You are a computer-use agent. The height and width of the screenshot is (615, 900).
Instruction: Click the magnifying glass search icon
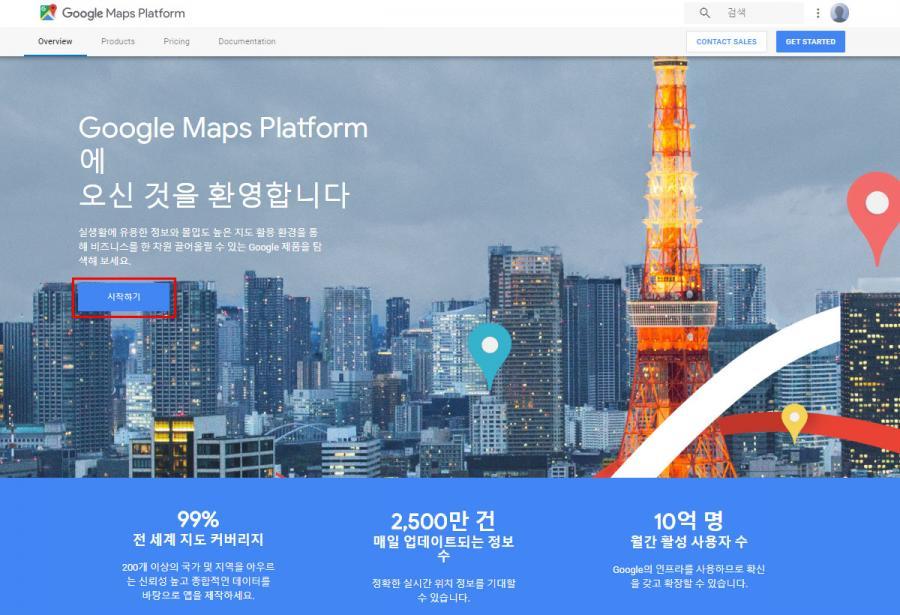705,13
